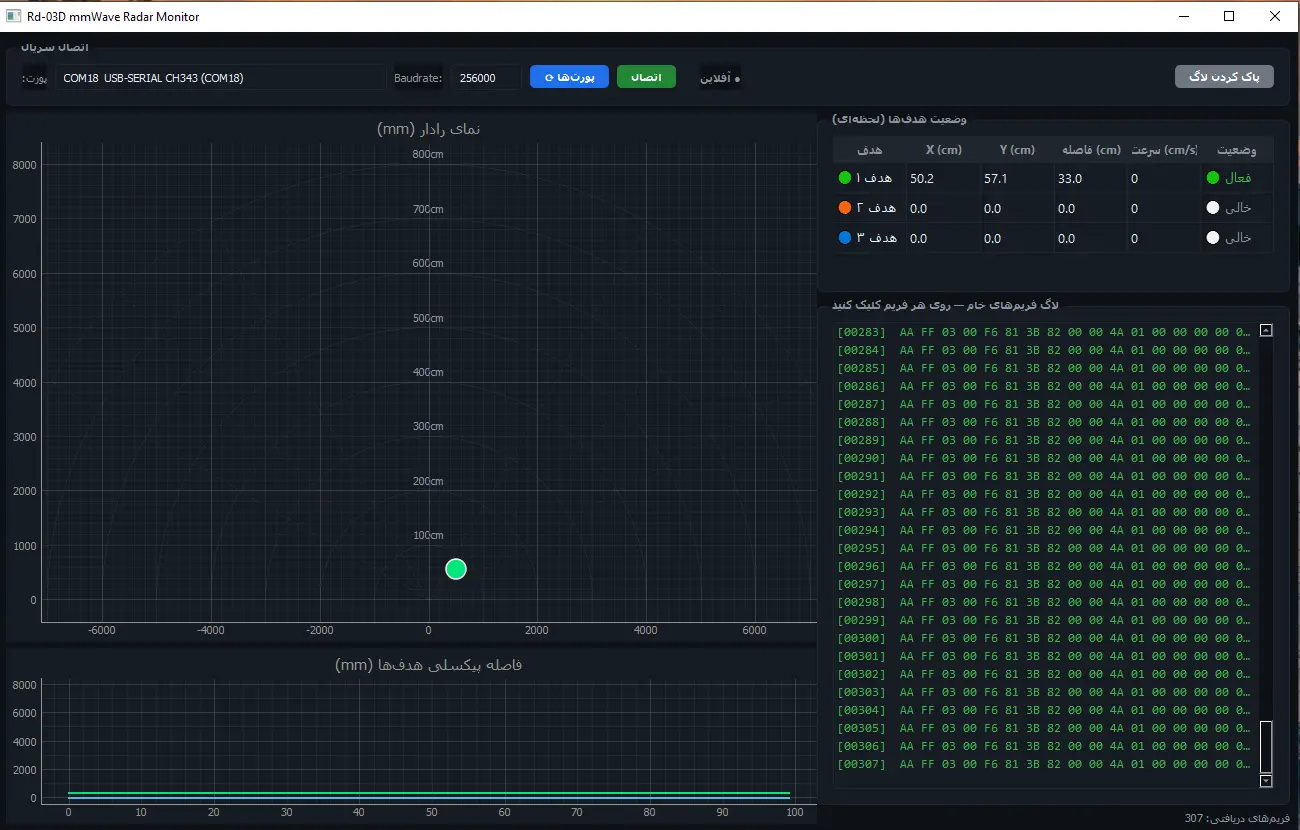Select log frame [00294]

[1044, 530]
